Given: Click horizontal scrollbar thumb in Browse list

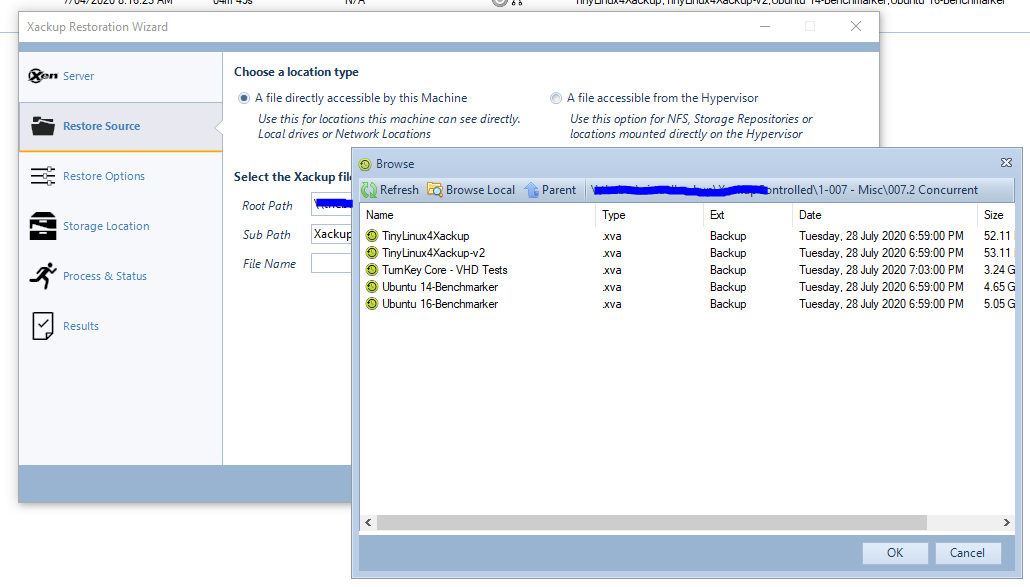Looking at the screenshot, I should click(652, 523).
